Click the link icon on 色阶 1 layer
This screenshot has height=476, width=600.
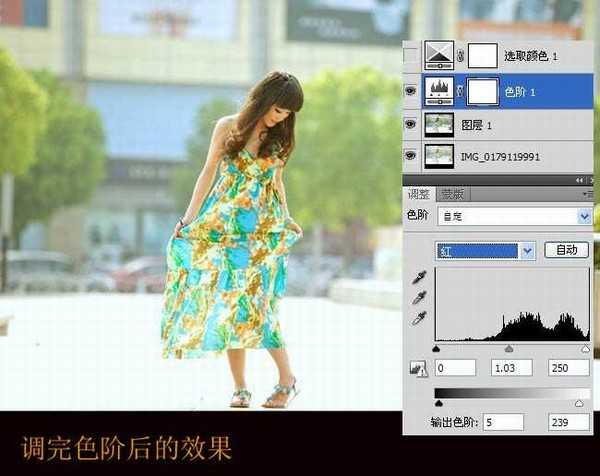[x=460, y=91]
